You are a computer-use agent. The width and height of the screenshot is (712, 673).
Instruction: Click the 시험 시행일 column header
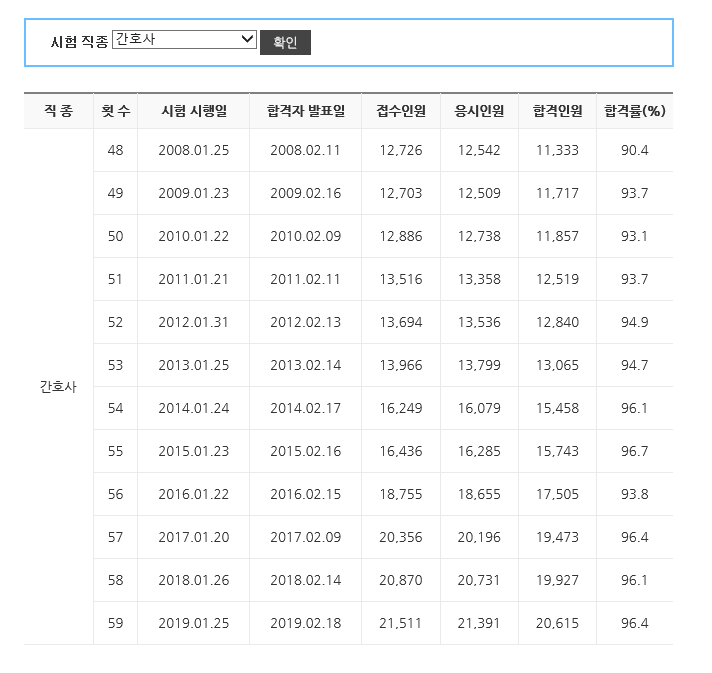pyautogui.click(x=194, y=111)
